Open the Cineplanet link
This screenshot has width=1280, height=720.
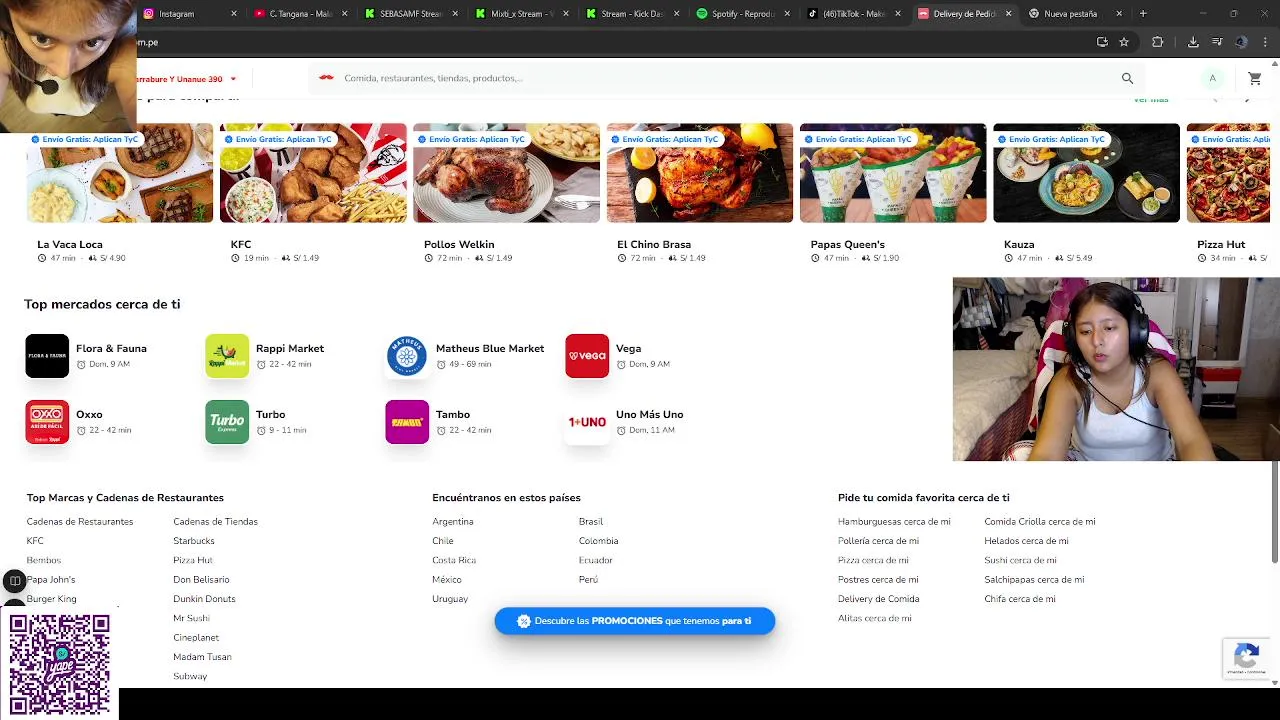tap(196, 638)
